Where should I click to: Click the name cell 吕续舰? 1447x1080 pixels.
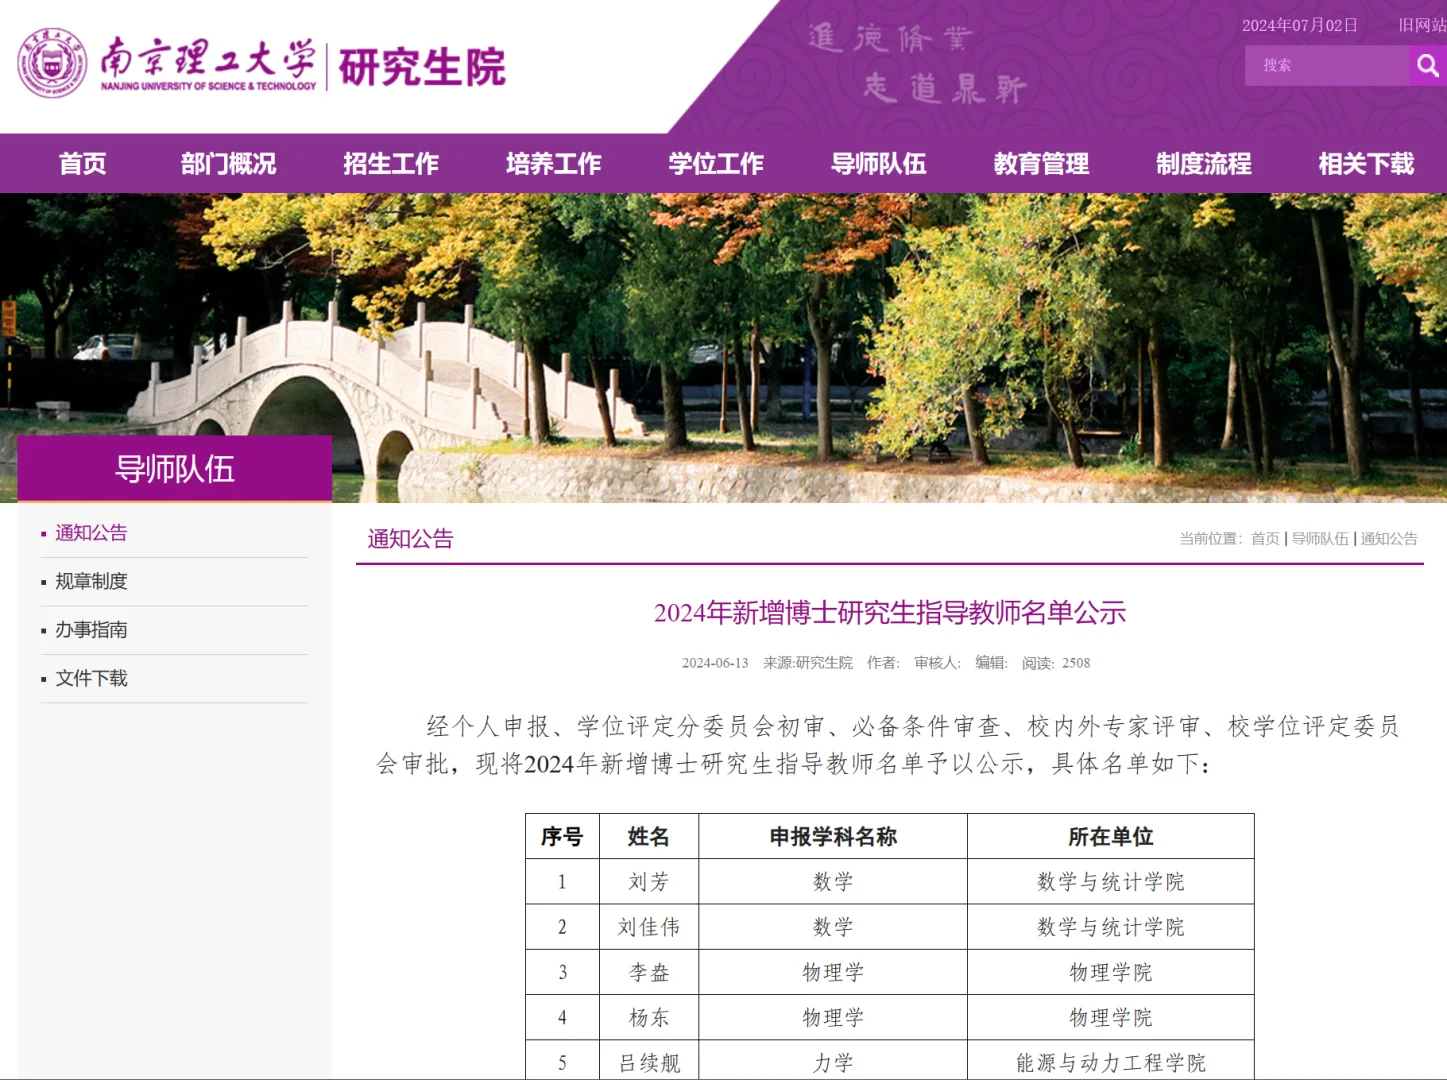tap(649, 1062)
